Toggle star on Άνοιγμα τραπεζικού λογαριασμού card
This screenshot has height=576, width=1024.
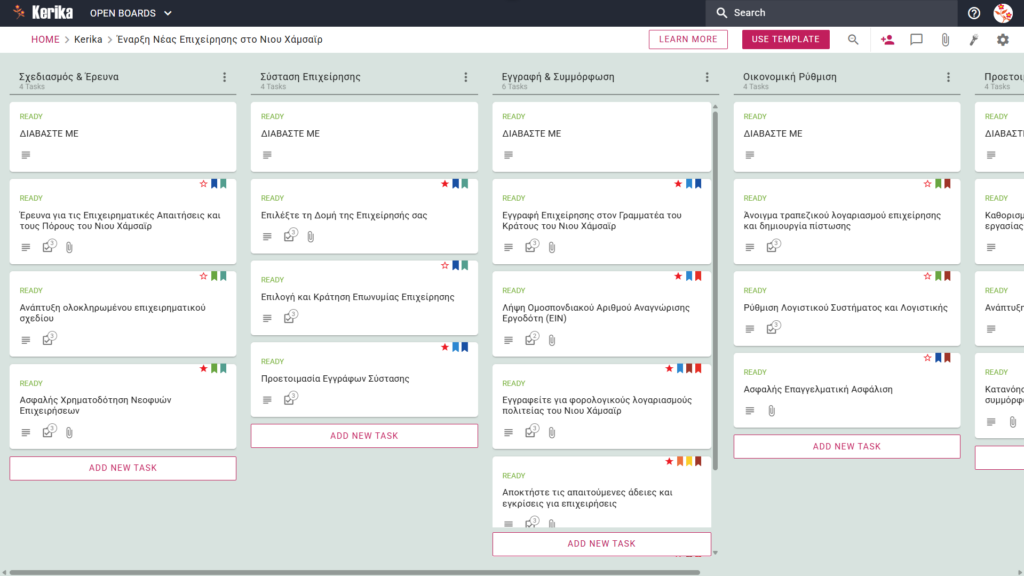click(927, 184)
